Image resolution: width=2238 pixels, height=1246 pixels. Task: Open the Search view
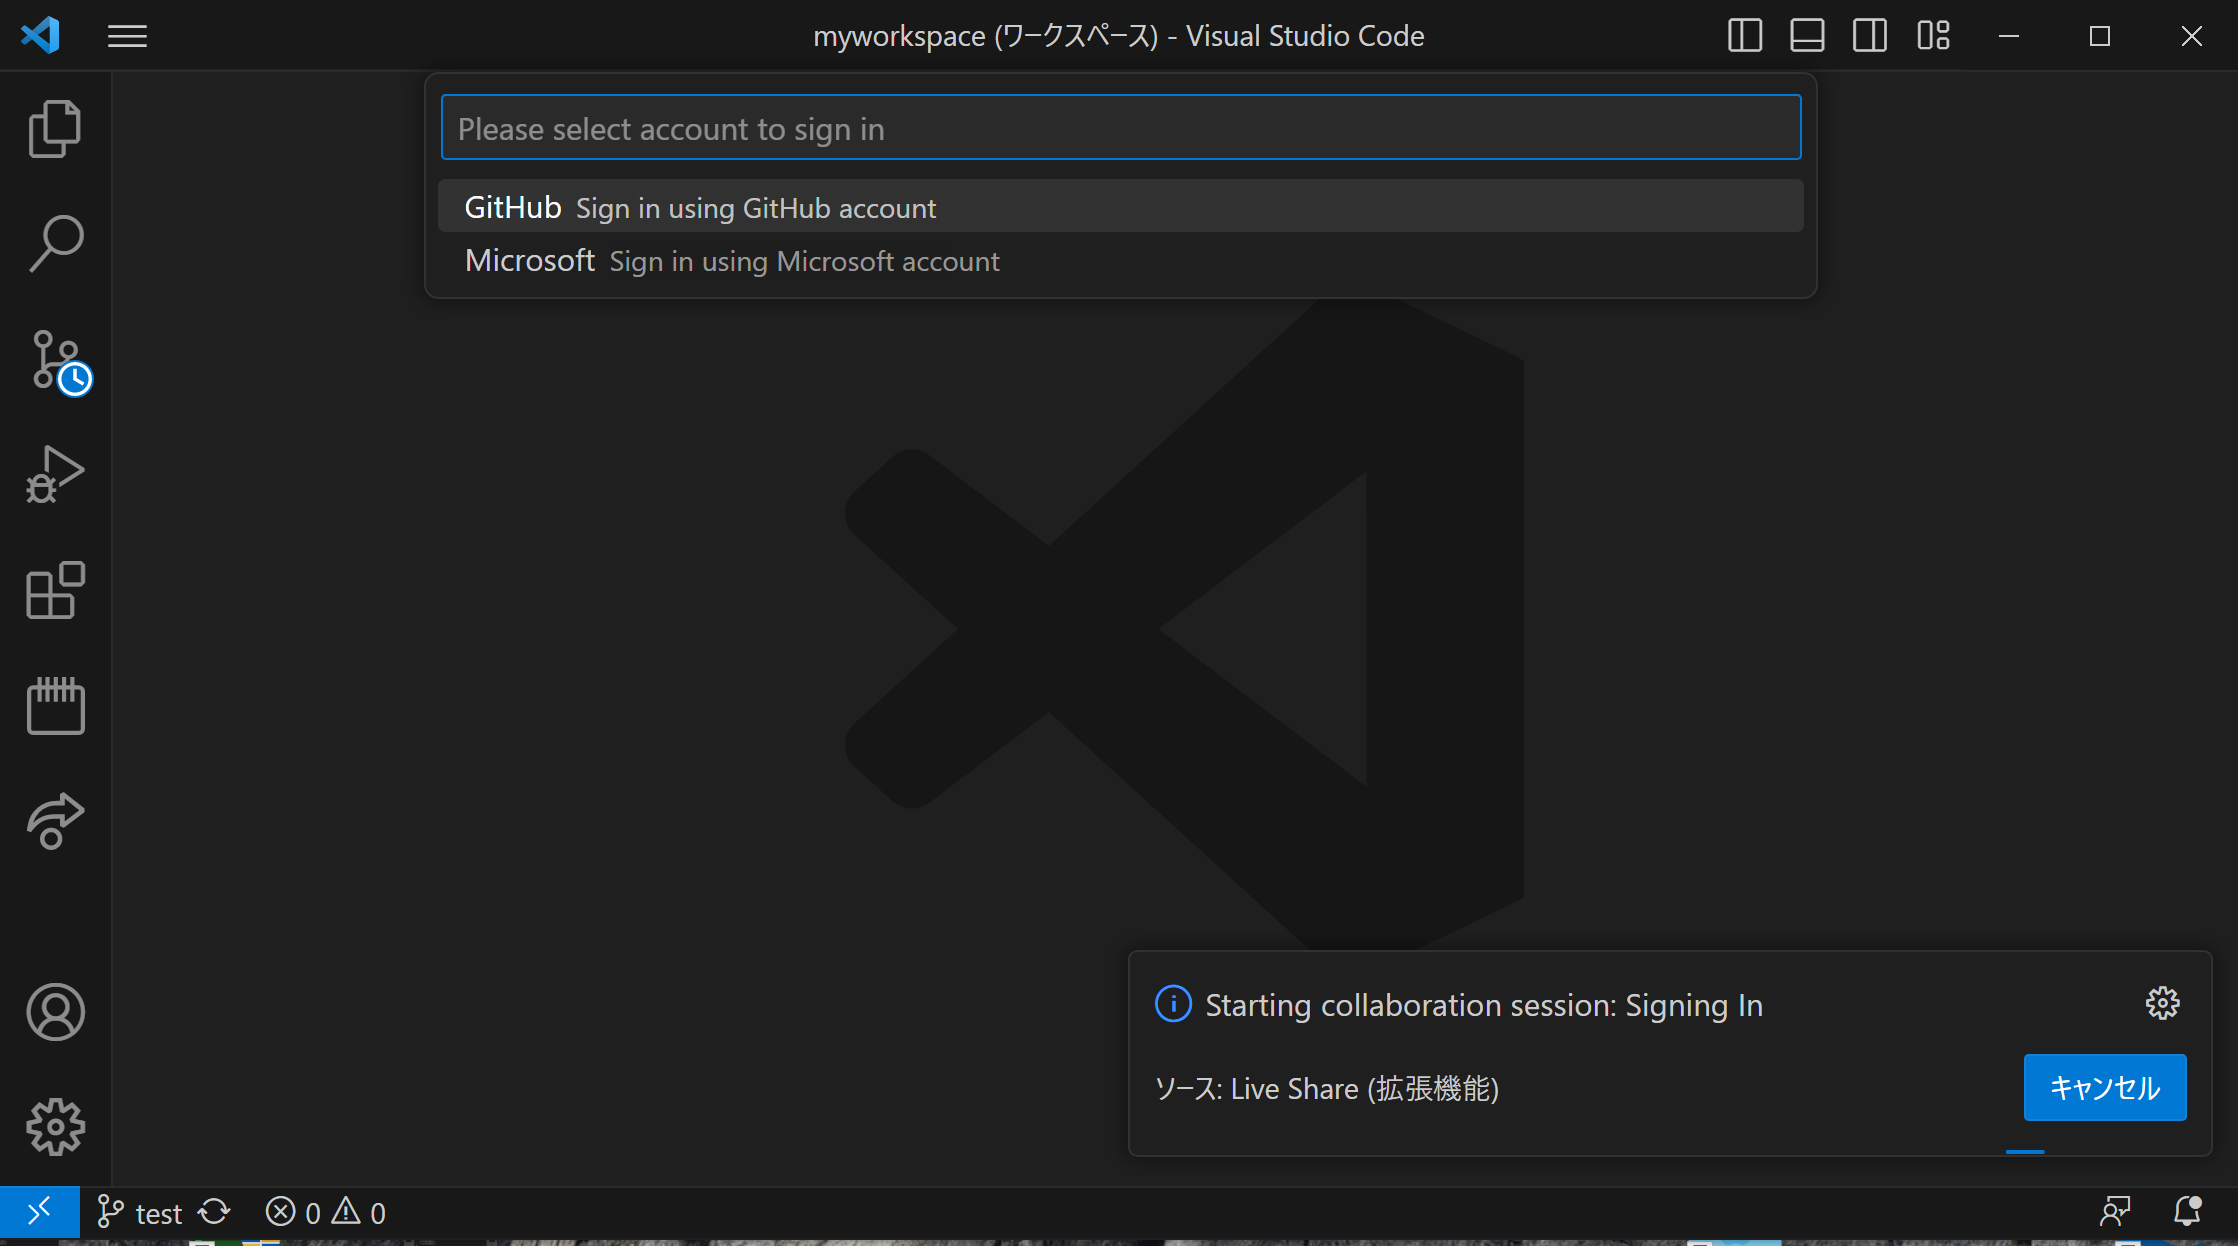tap(55, 244)
